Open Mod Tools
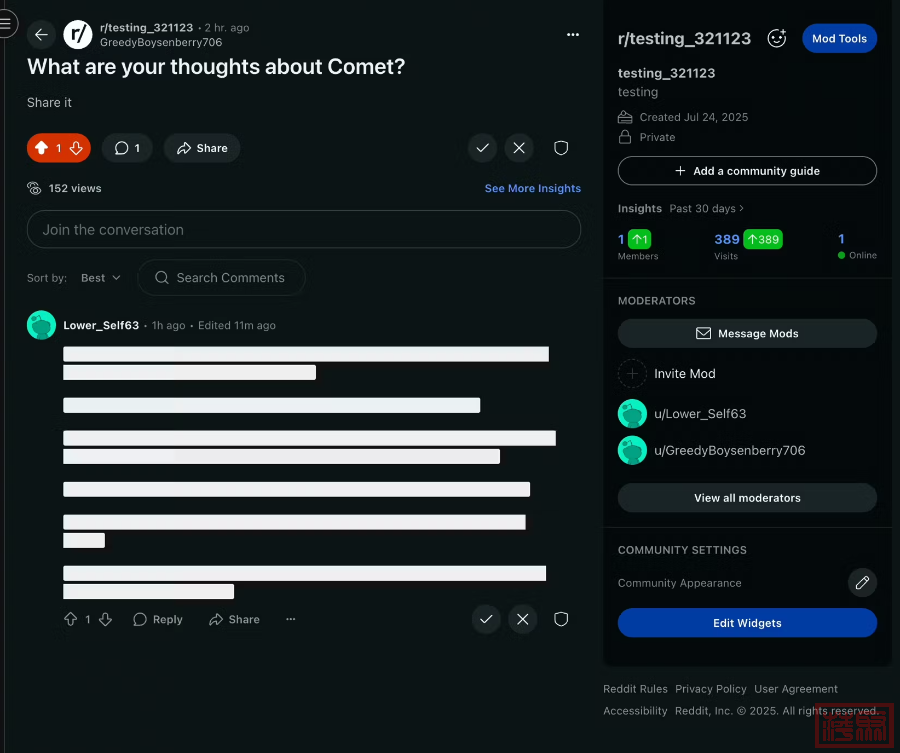This screenshot has width=900, height=753. coord(839,39)
